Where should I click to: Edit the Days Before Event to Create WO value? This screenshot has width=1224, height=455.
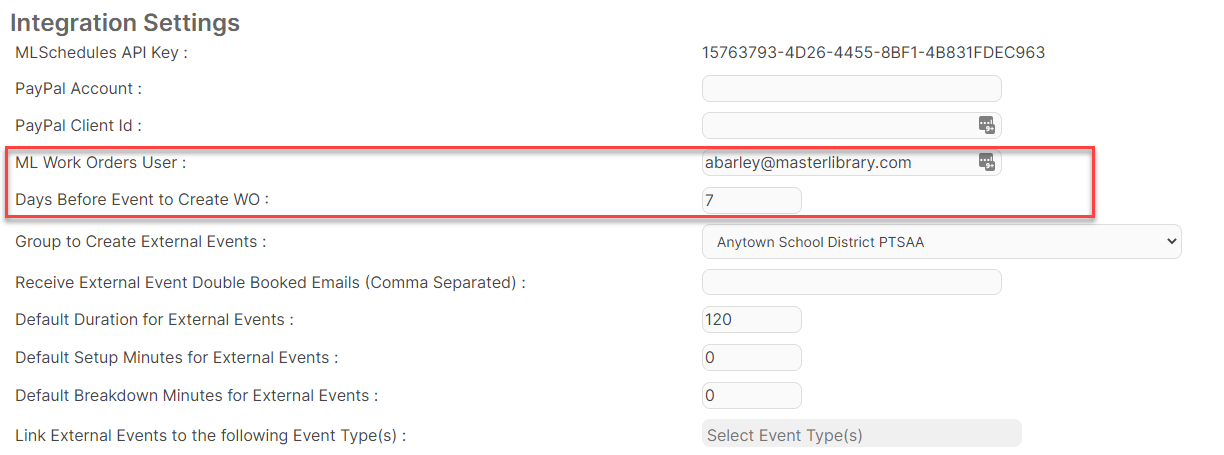[752, 200]
